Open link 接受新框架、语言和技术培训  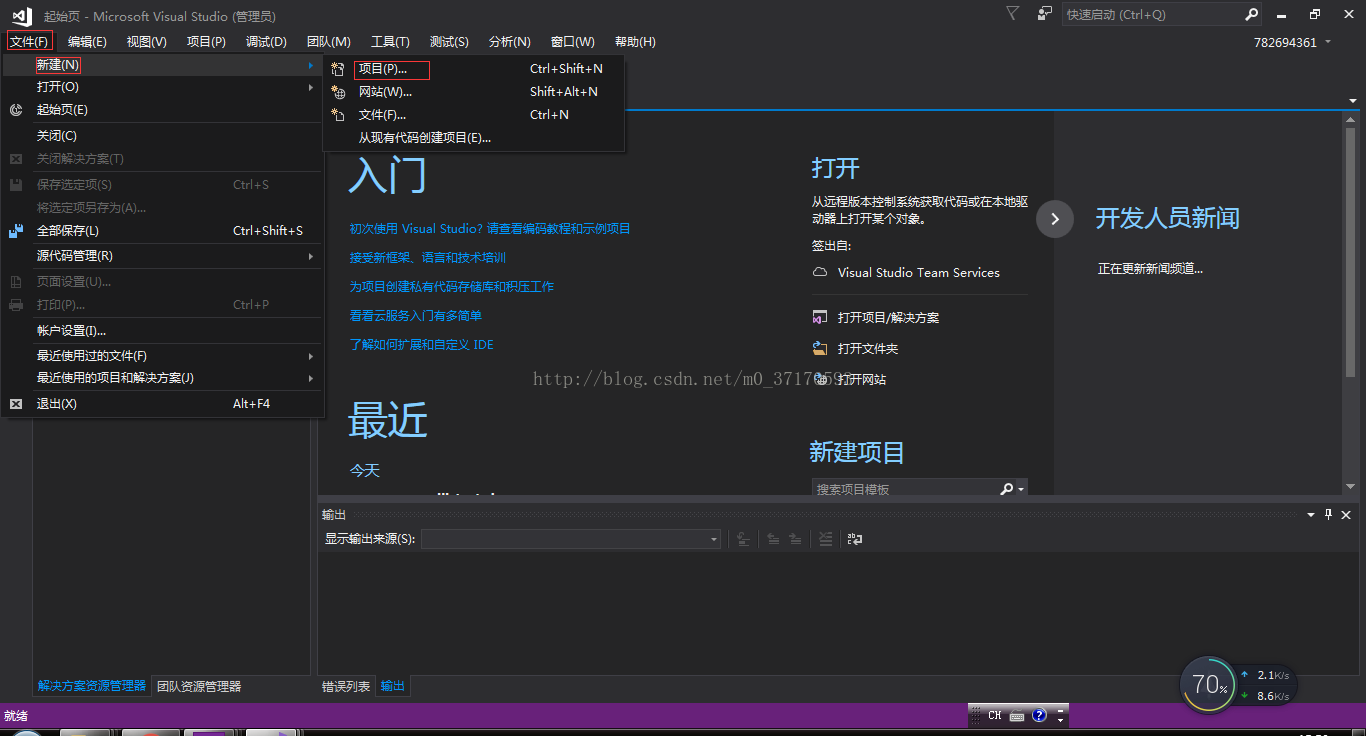[428, 258]
